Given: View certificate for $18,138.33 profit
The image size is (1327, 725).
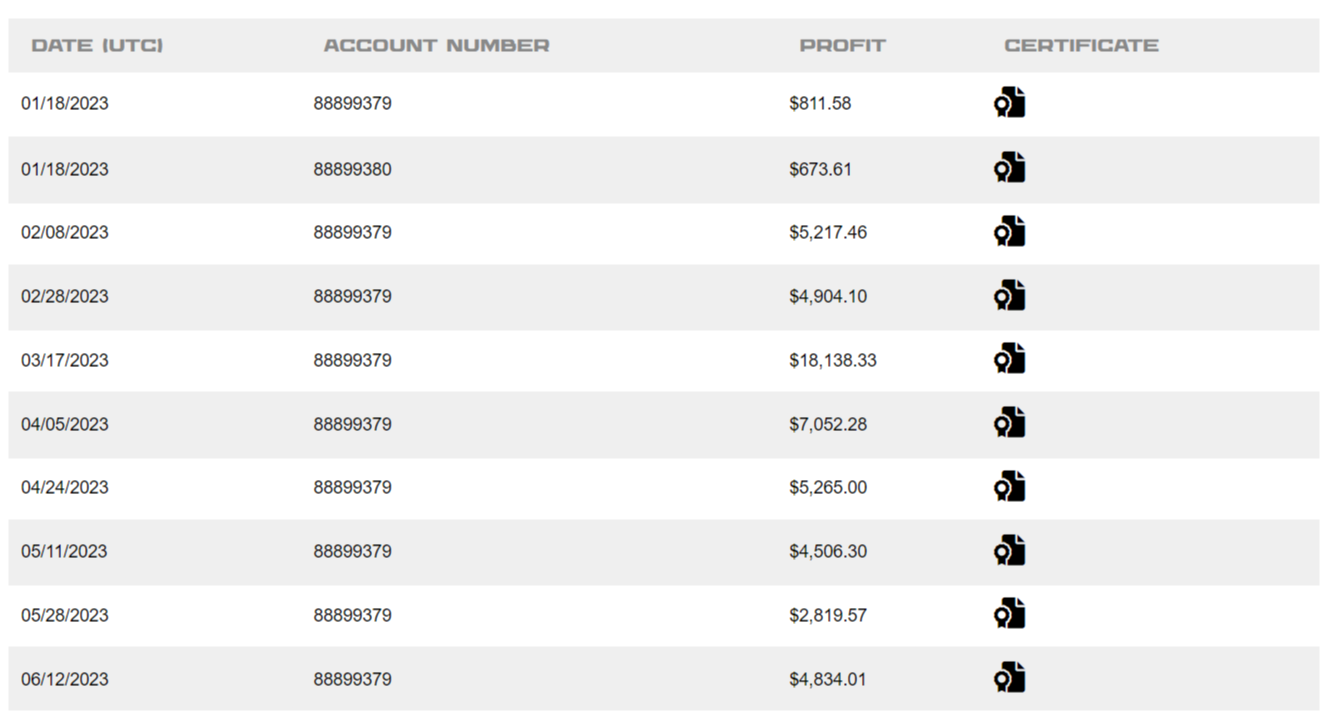Looking at the screenshot, I should [x=1010, y=359].
